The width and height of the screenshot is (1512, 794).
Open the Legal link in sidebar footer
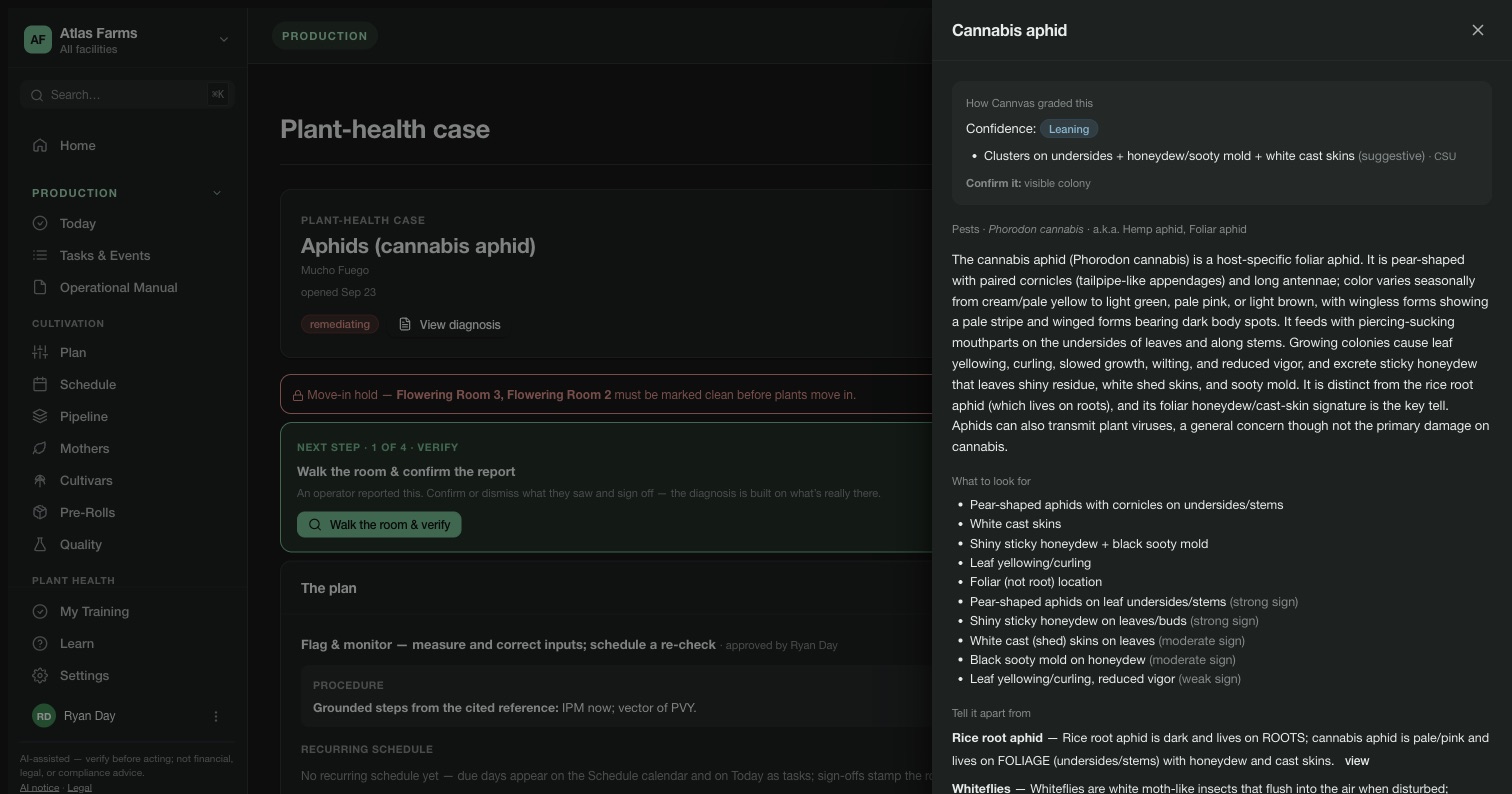tap(79, 788)
